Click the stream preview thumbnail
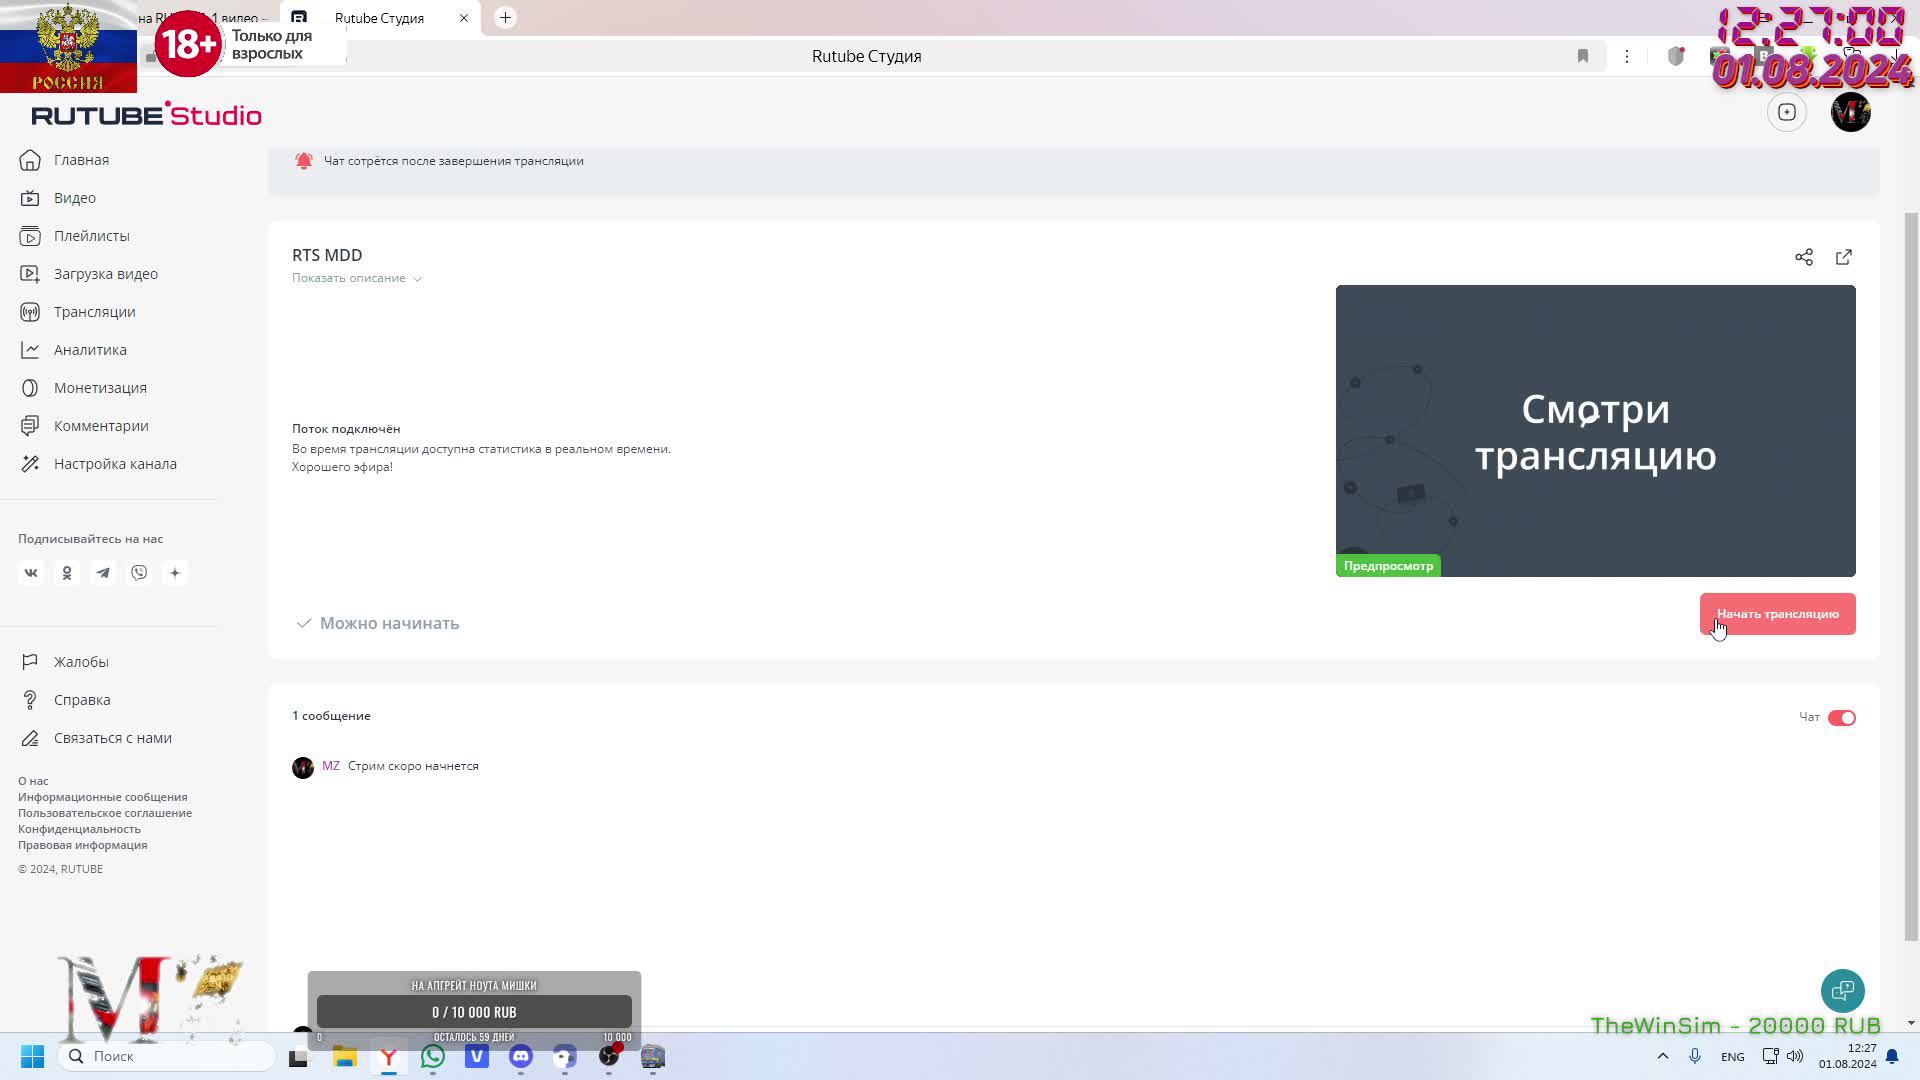 click(1595, 431)
